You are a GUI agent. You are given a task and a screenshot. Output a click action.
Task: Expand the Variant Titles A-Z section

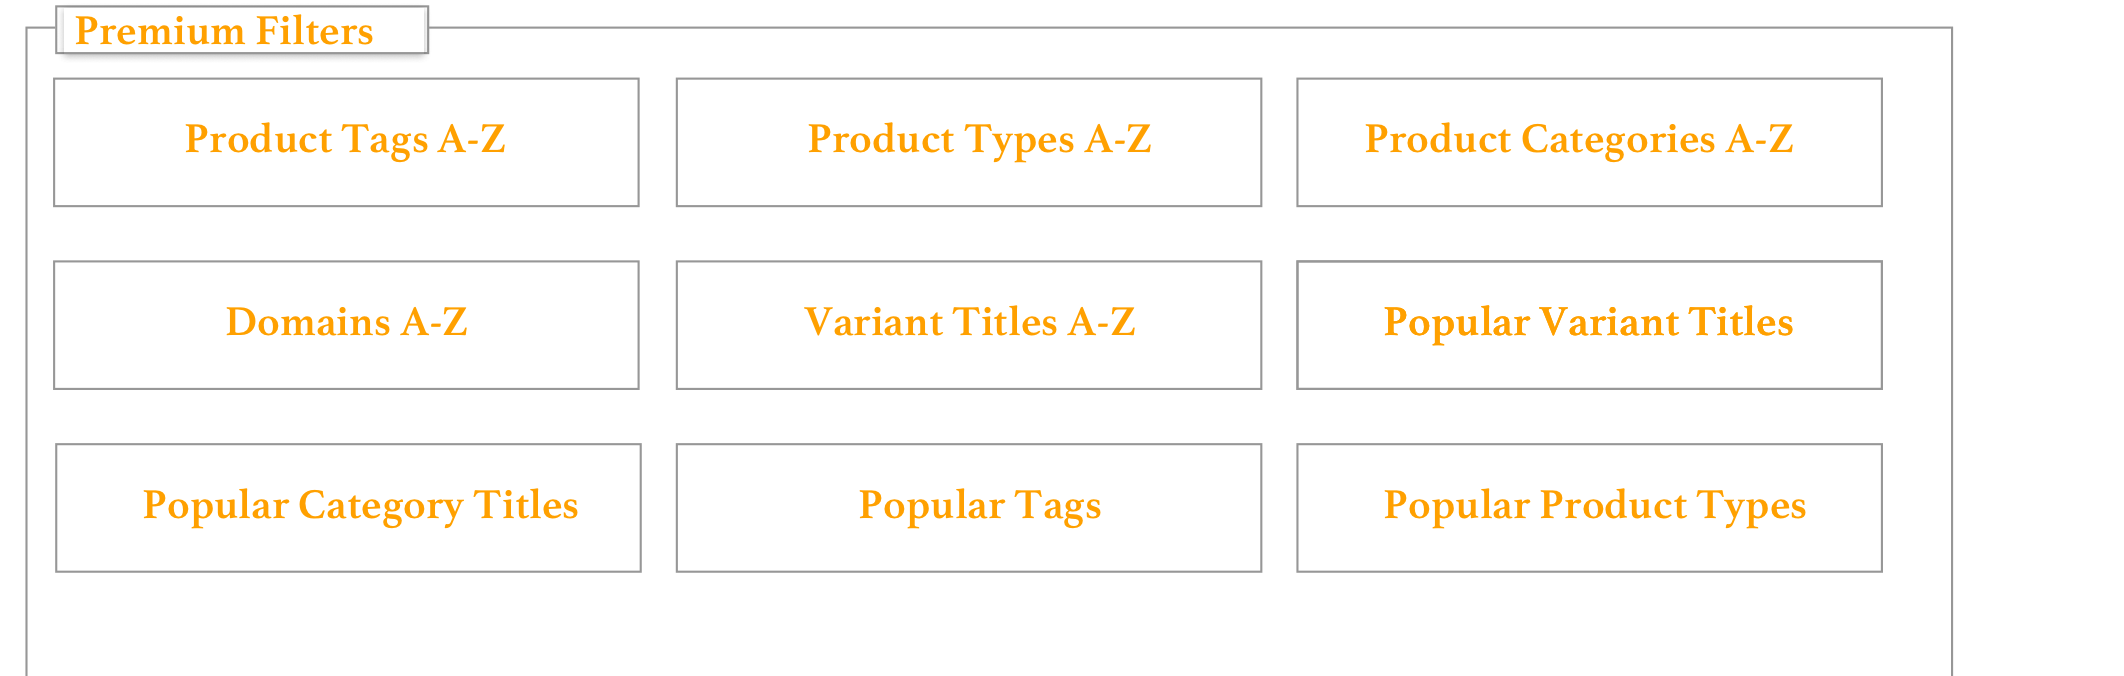(x=969, y=323)
